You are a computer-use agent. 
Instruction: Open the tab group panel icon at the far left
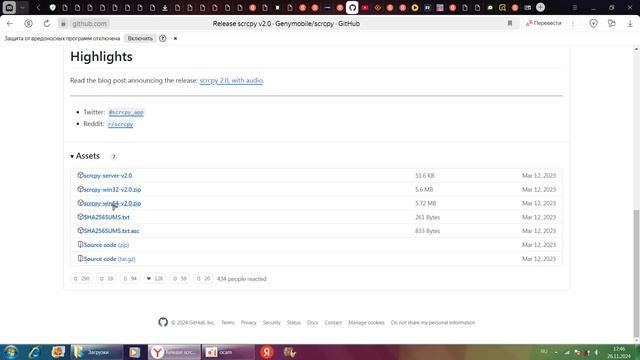click(9, 7)
